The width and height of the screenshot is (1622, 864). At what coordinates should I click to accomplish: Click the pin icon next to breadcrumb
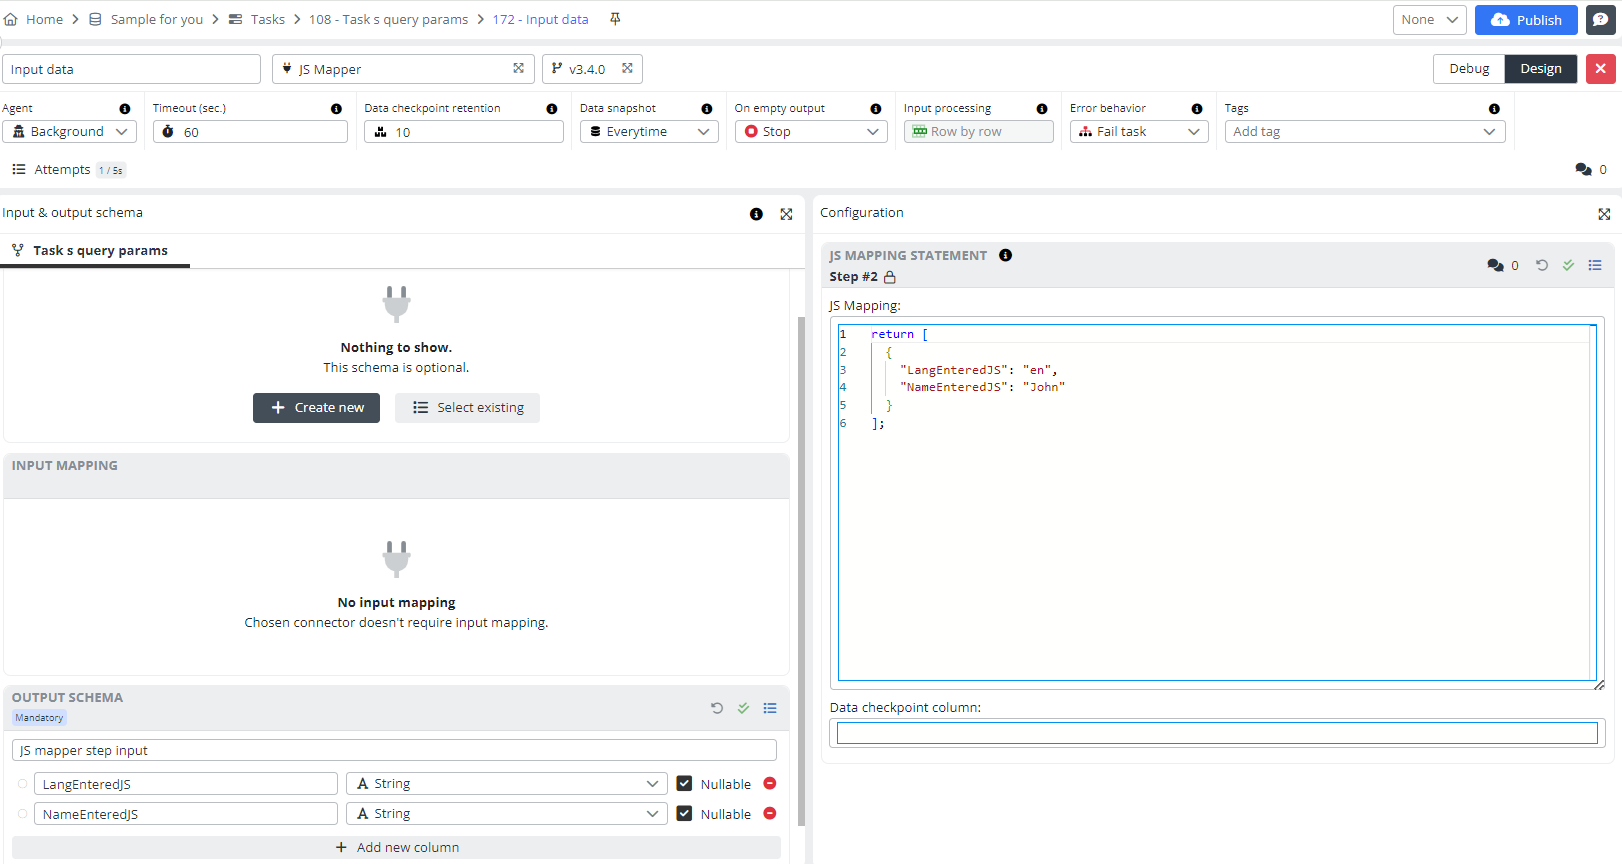615,19
